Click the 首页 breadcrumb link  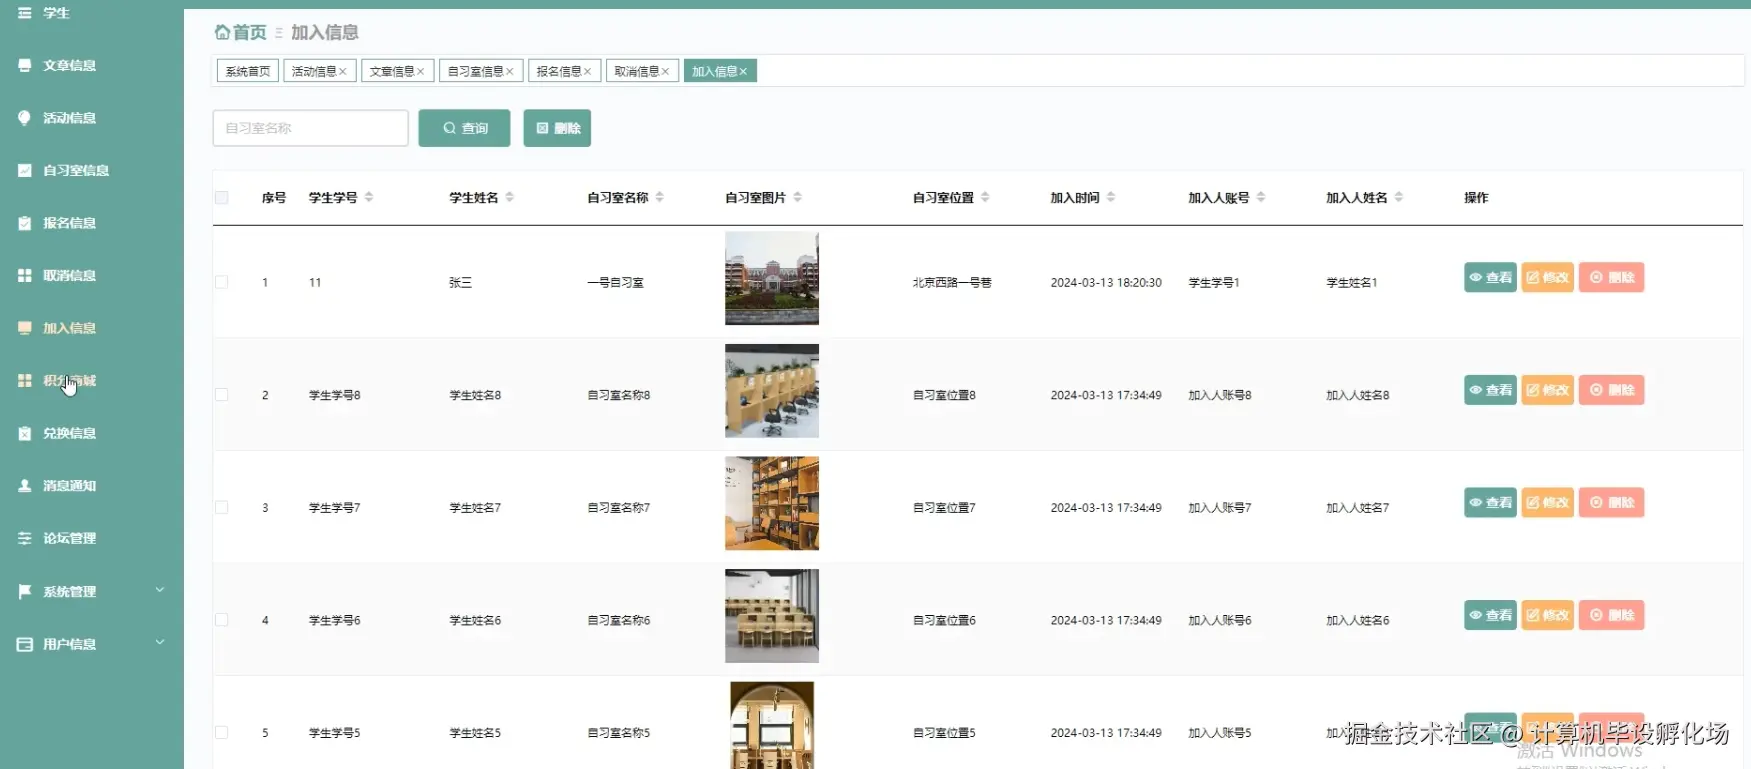250,32
